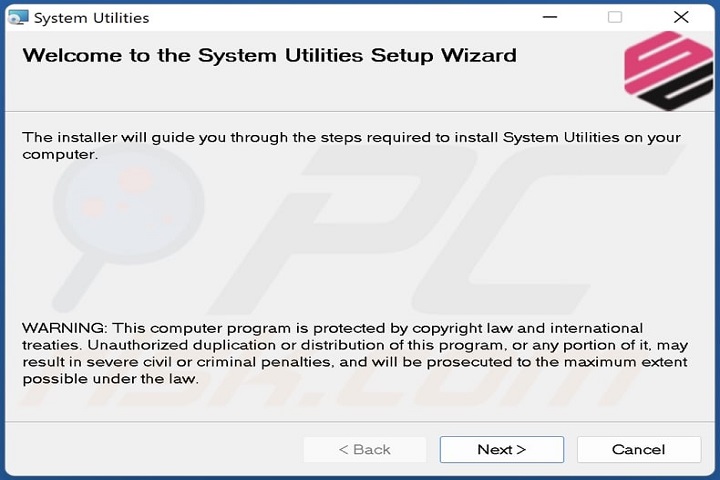The height and width of the screenshot is (480, 720).
Task: Minimize the System Utilities setup window
Action: [549, 17]
